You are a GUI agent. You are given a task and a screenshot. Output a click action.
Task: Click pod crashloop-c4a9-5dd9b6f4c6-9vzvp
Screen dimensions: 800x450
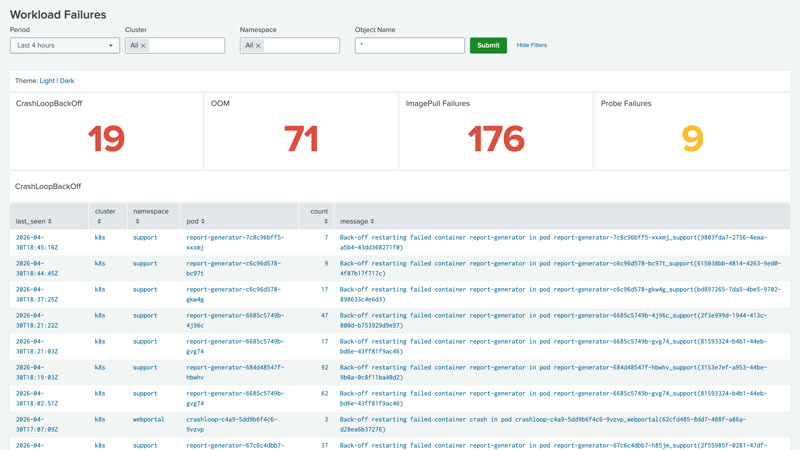232,424
